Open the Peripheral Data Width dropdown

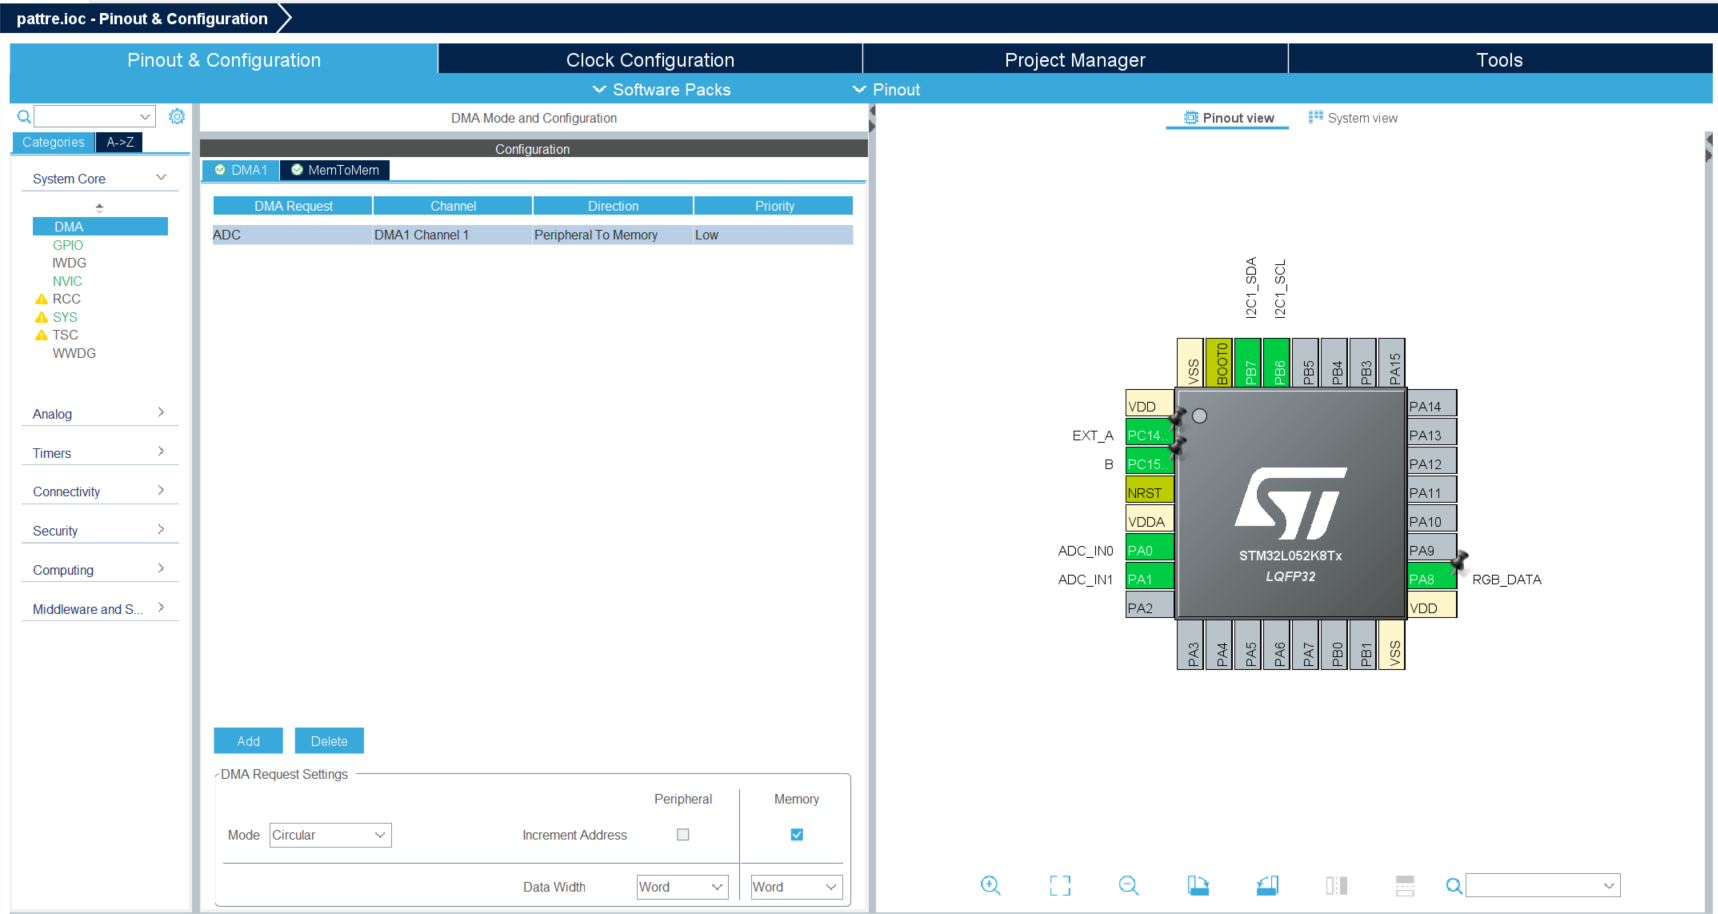pos(682,886)
